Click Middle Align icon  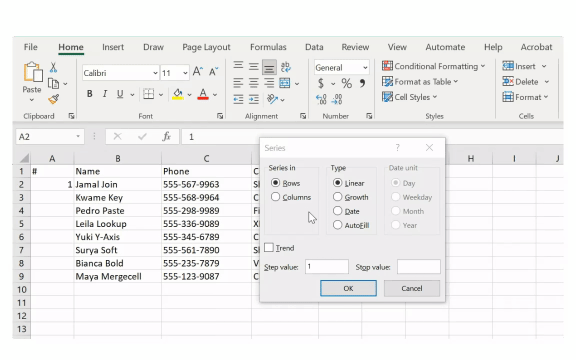[253, 67]
